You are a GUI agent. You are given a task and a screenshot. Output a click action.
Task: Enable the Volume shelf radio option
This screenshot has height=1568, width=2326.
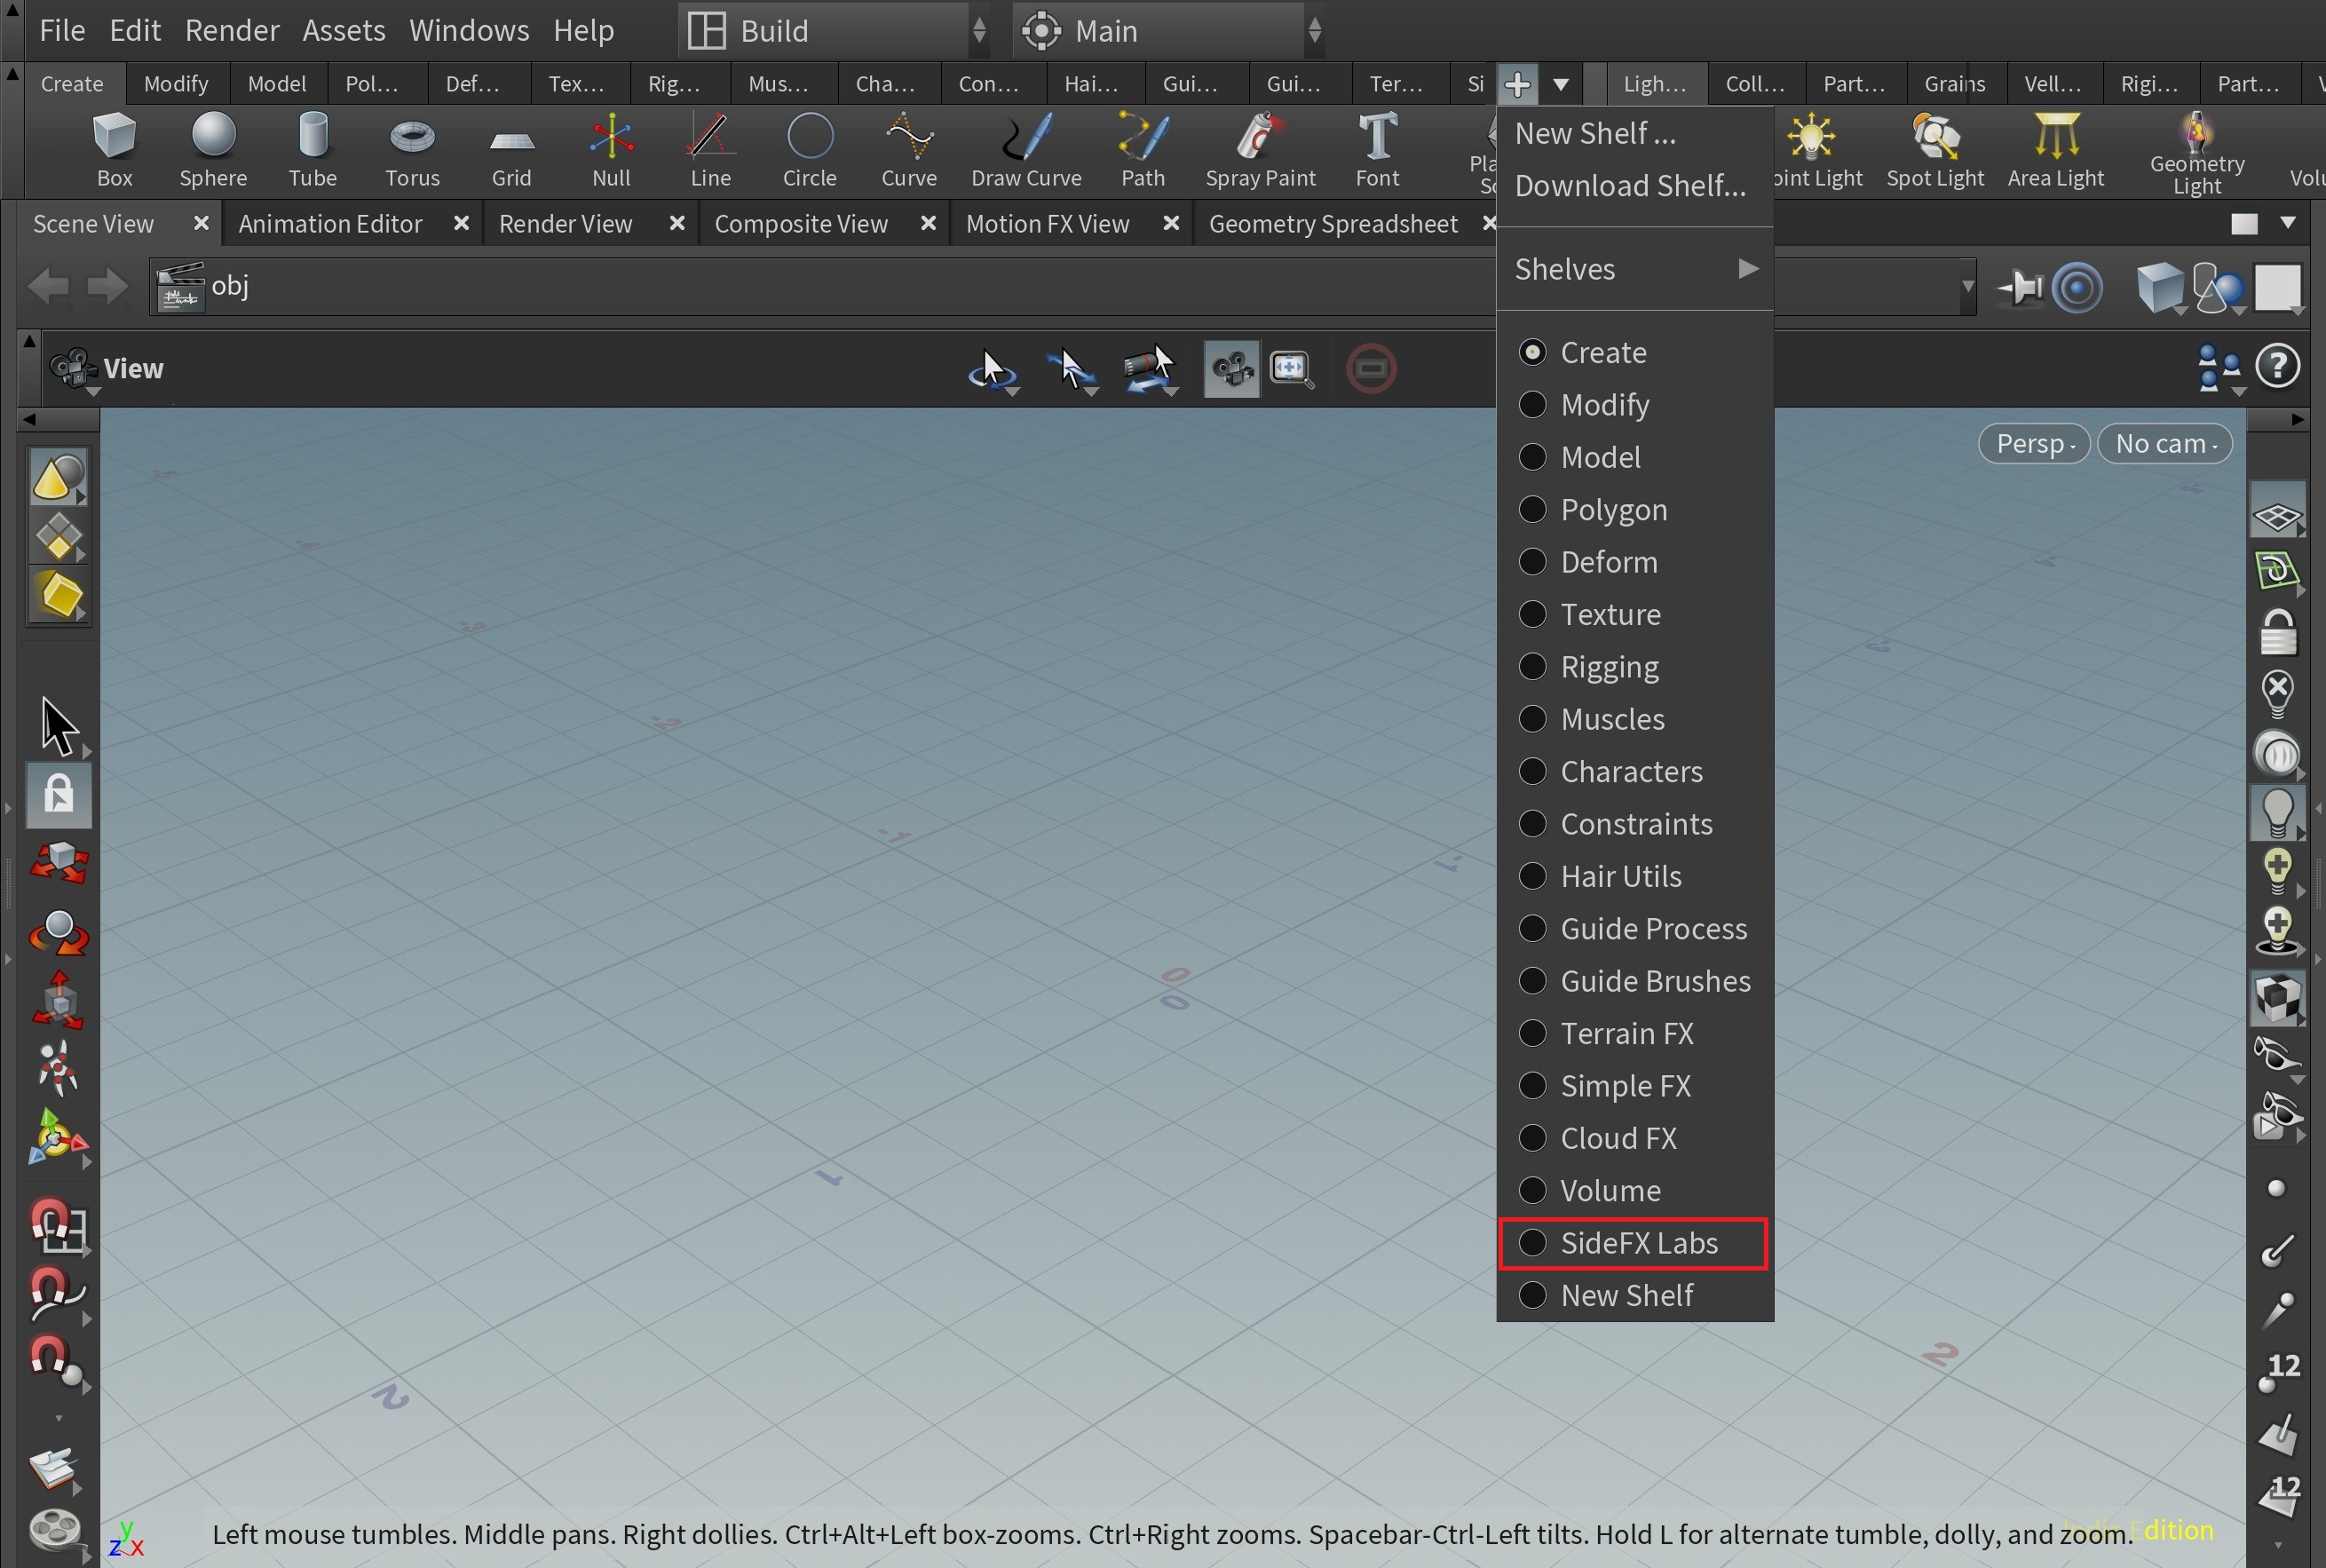coord(1533,1190)
